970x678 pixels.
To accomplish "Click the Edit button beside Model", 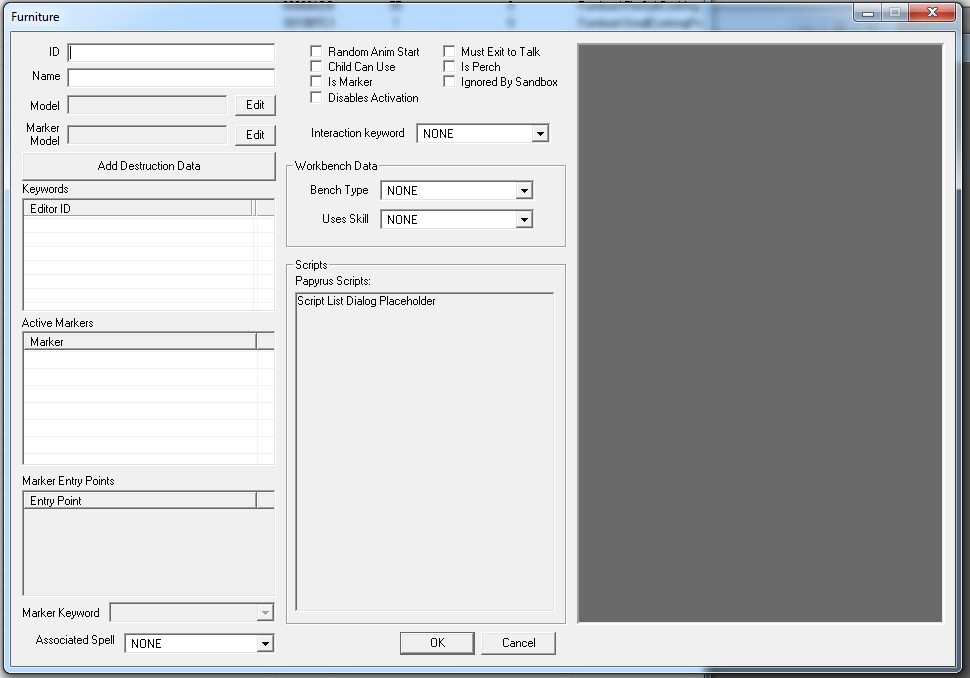I will 255,105.
